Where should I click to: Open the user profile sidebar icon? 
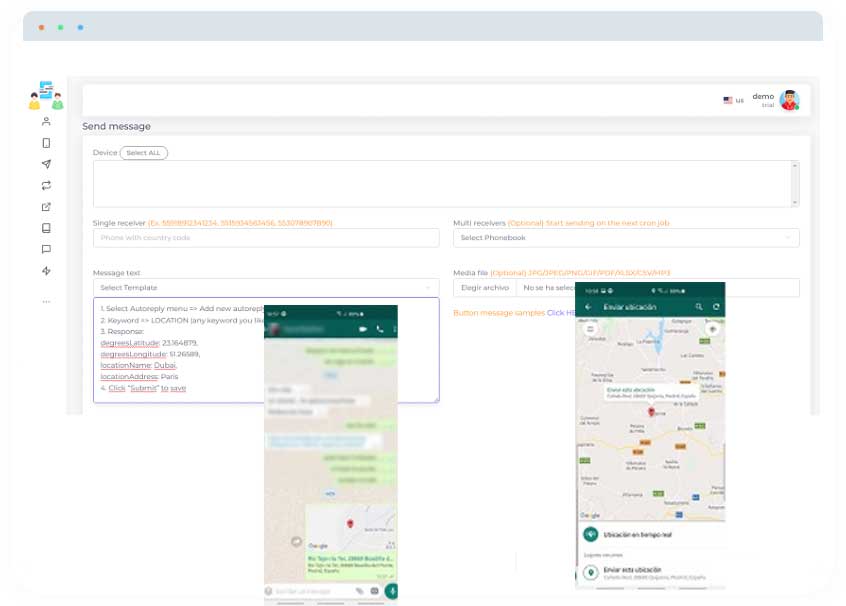click(x=46, y=121)
